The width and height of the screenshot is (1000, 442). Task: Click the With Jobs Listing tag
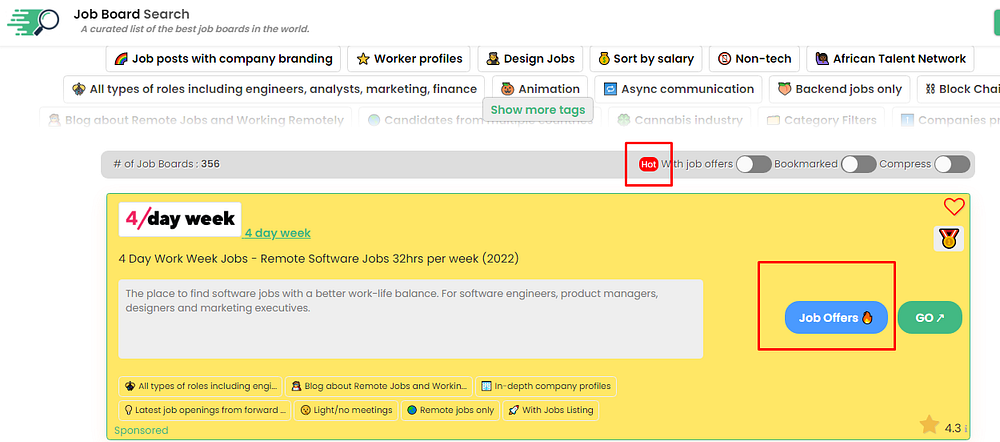(x=550, y=410)
